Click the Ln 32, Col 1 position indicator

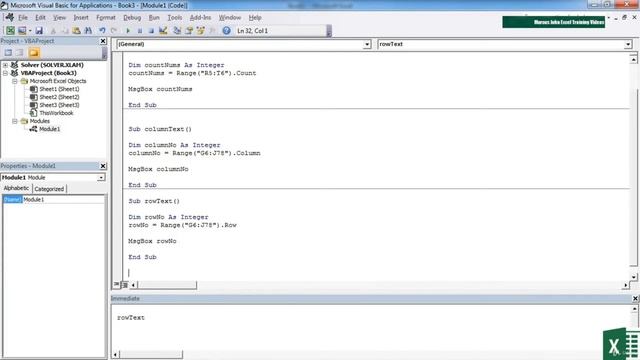253,31
